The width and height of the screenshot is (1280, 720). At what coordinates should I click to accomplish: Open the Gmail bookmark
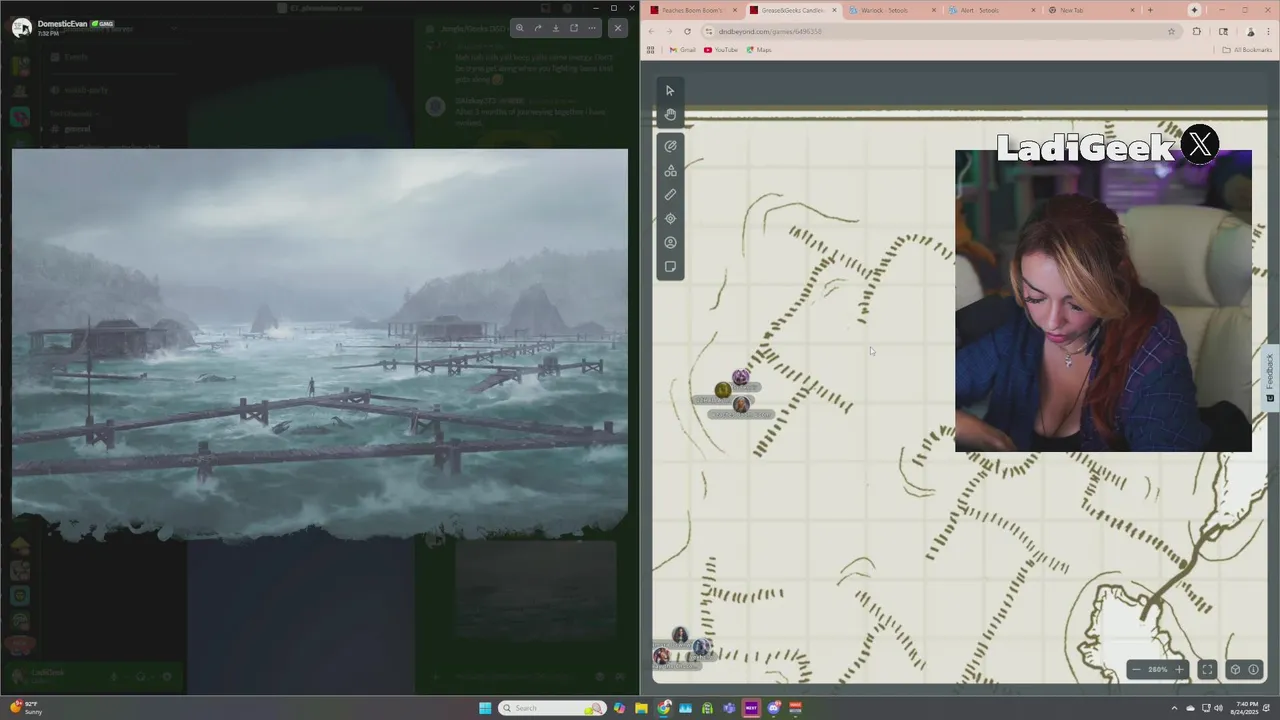click(682, 49)
